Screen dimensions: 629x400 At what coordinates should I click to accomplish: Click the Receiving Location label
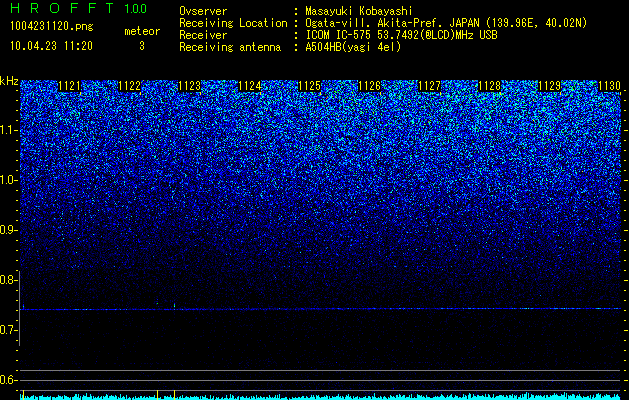click(233, 23)
